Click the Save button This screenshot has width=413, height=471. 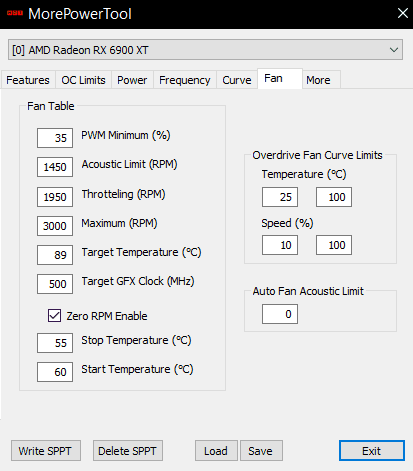tap(261, 451)
